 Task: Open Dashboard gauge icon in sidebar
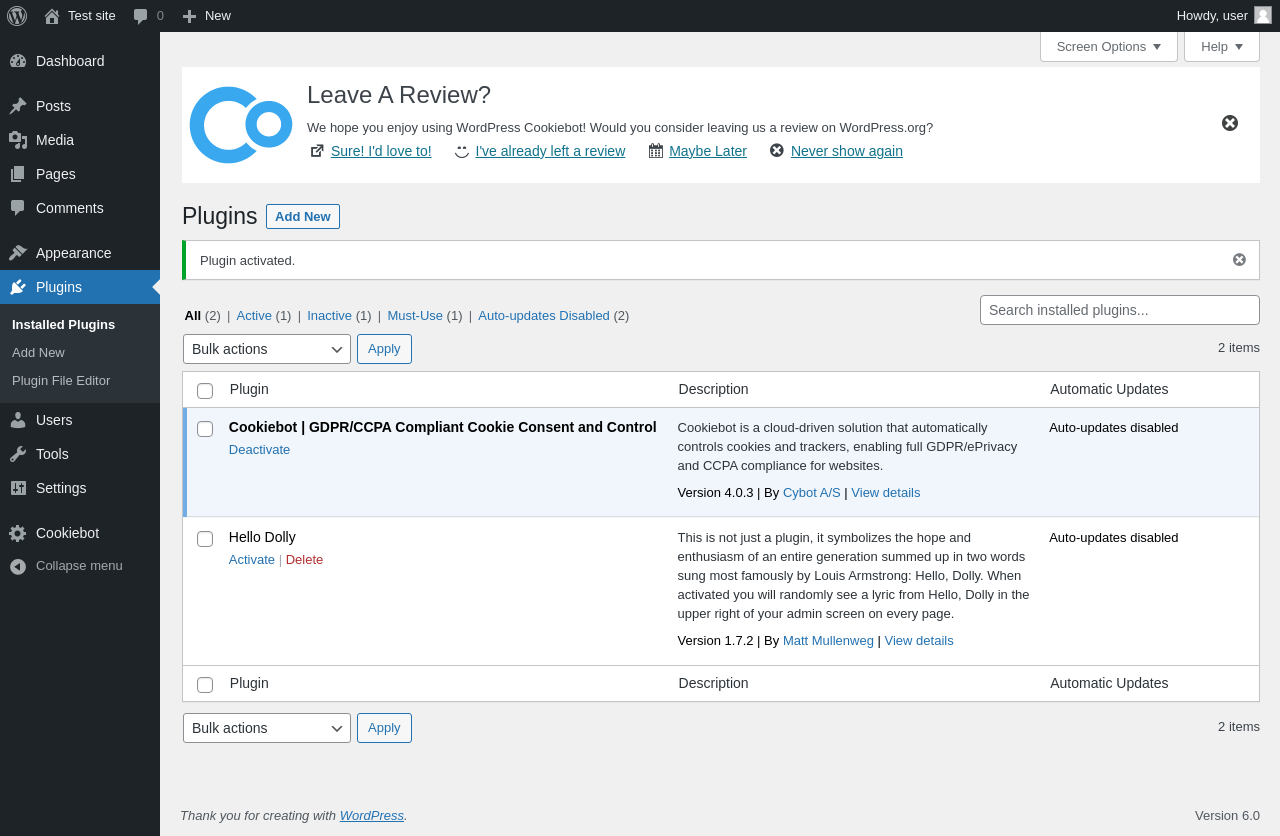coord(18,61)
